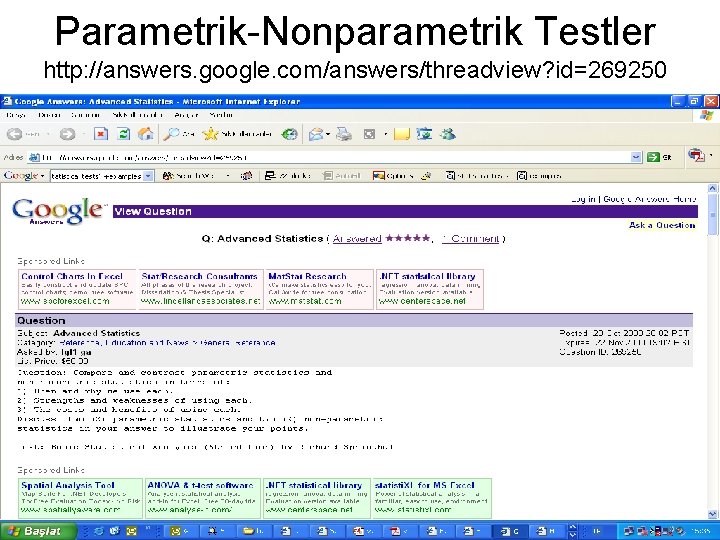
Task: Click the blue monitor icon in the toolbar
Action: tap(424, 134)
